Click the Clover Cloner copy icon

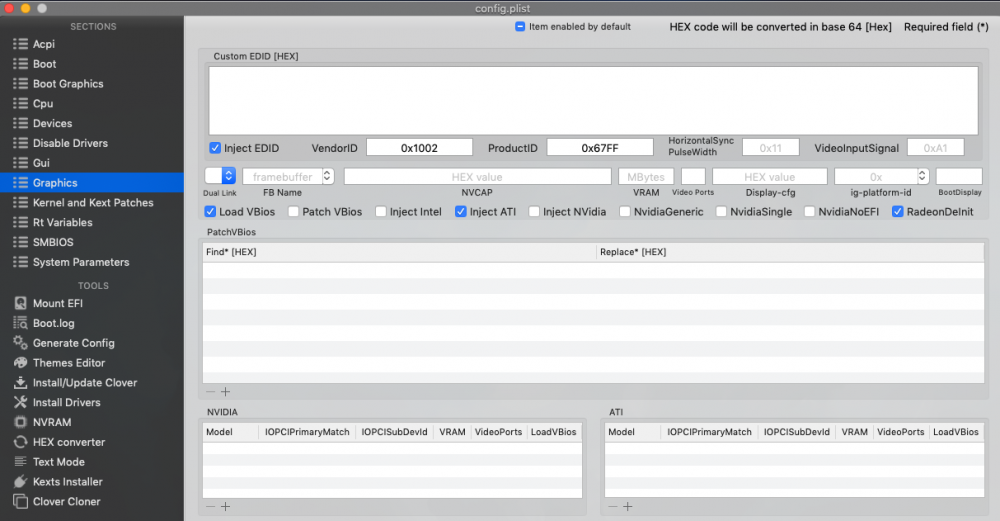pyautogui.click(x=20, y=501)
